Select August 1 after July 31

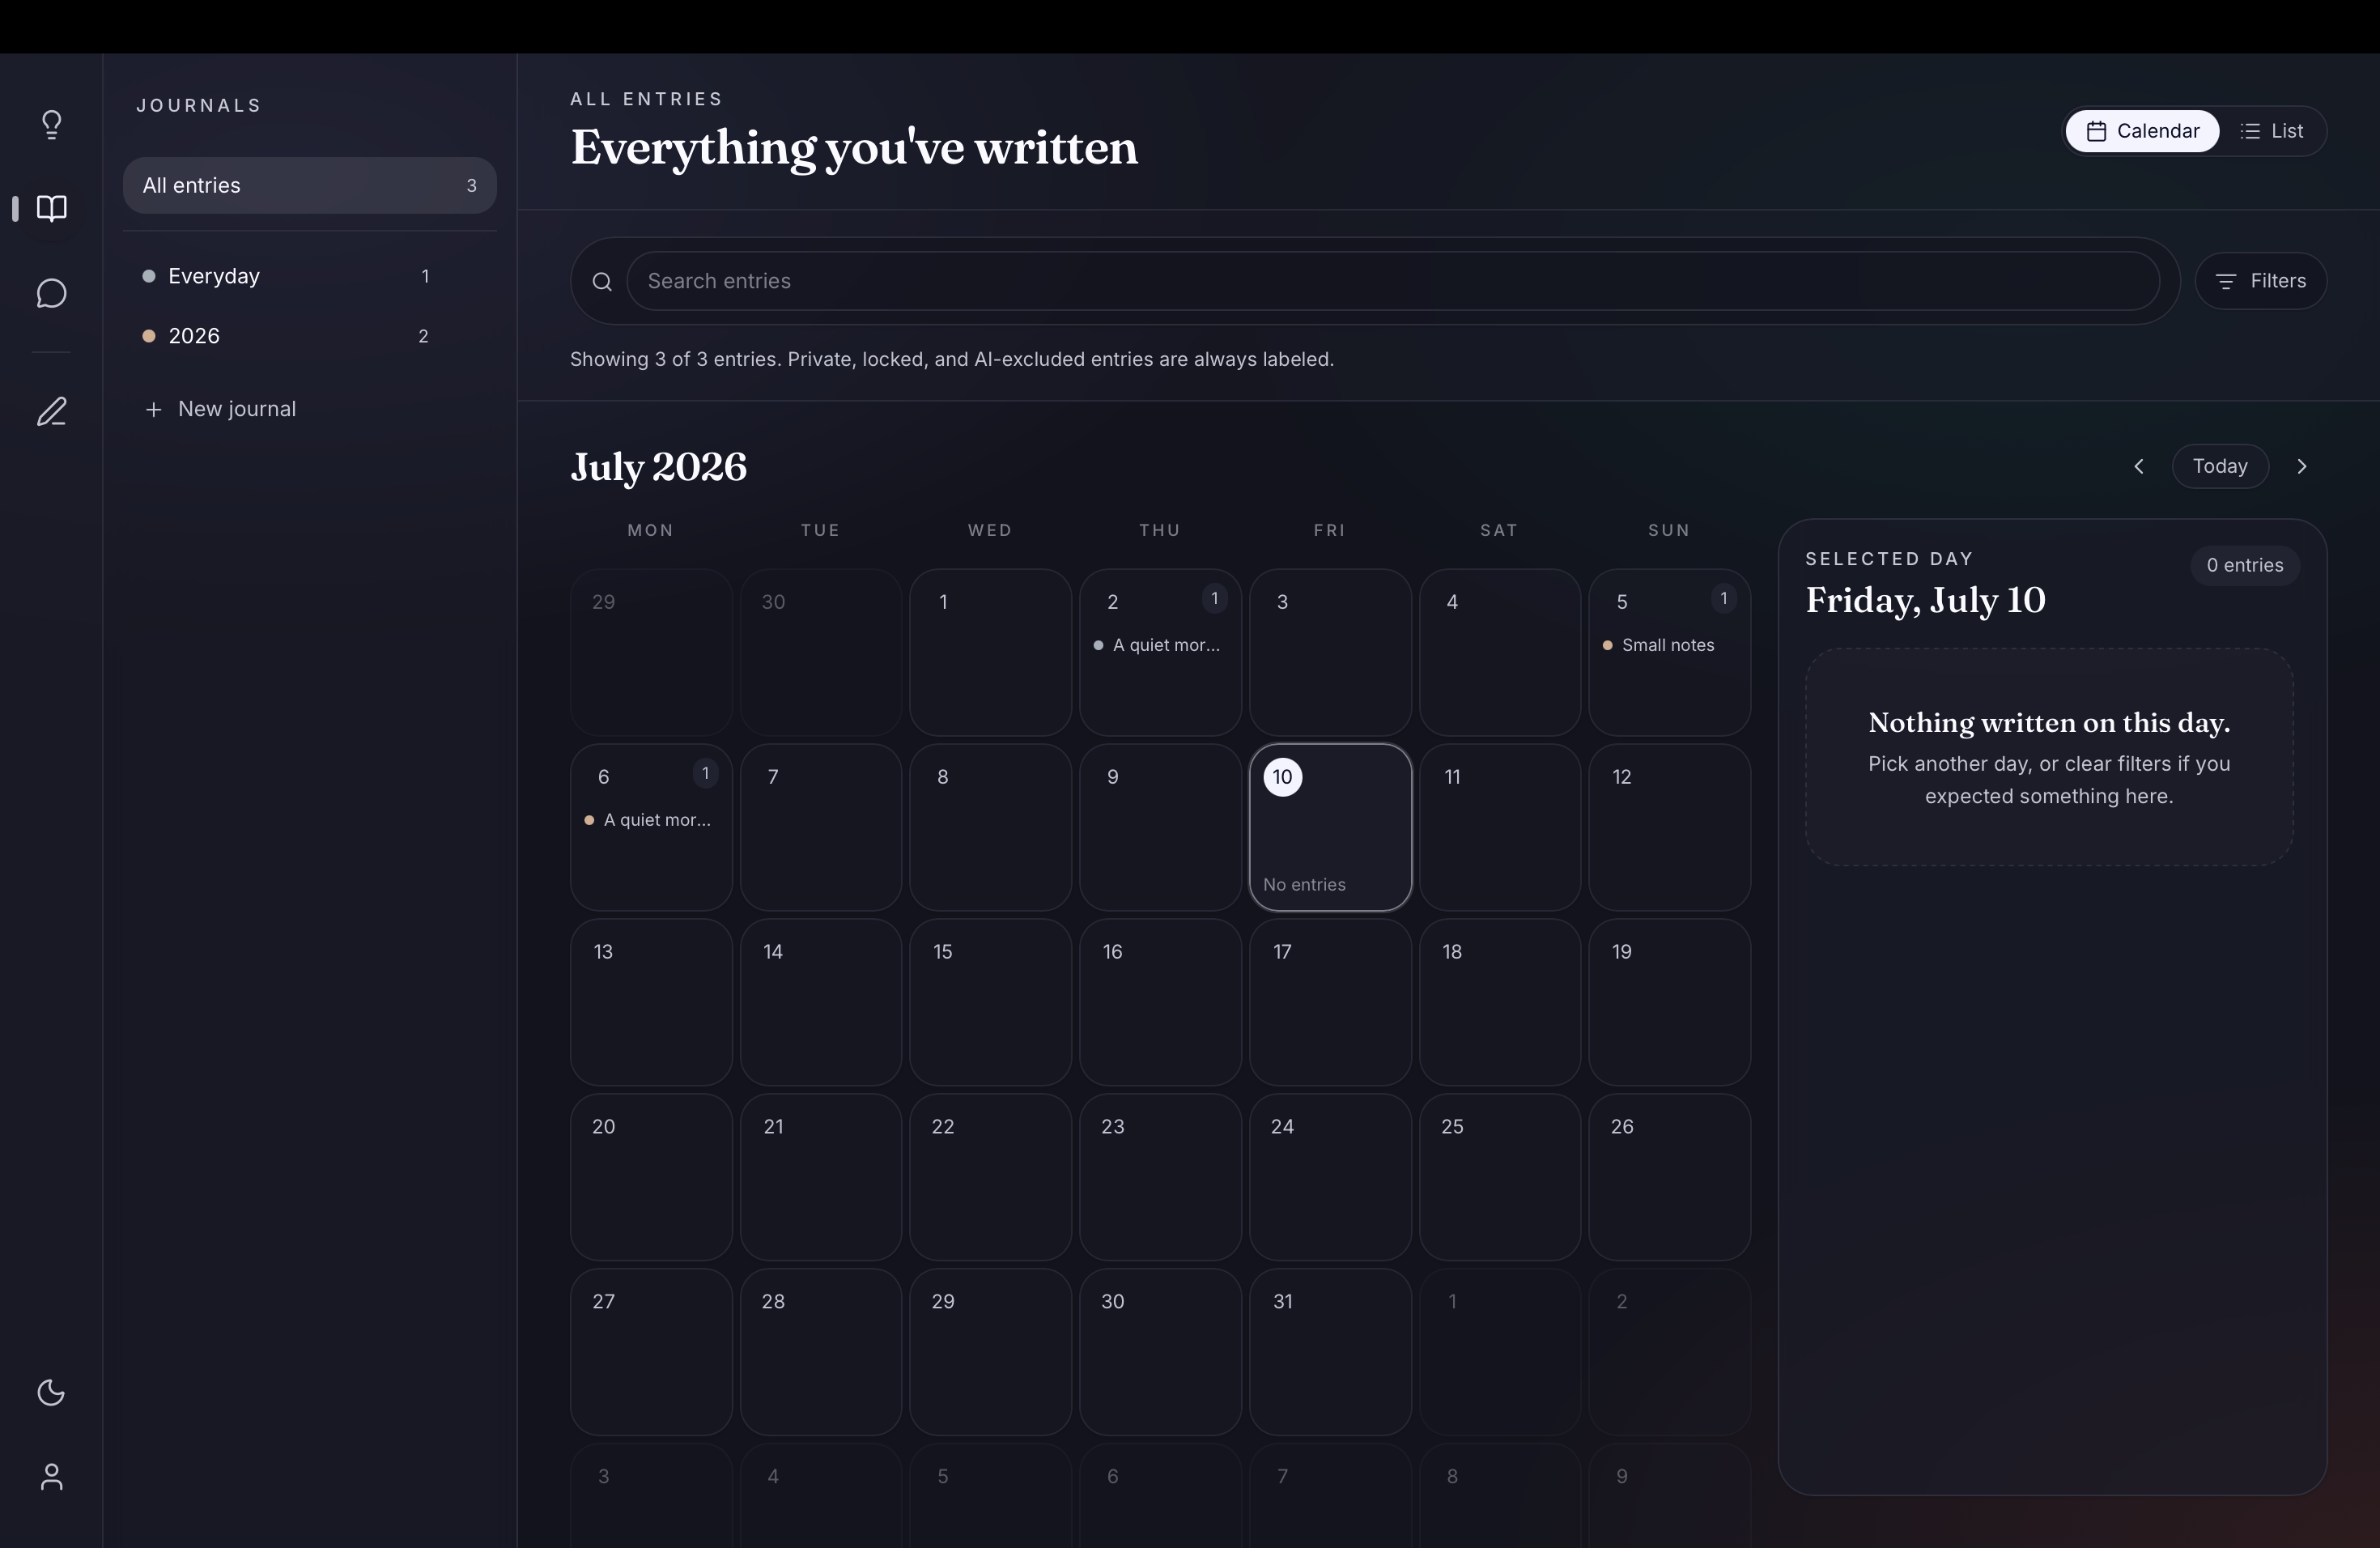[1500, 1352]
